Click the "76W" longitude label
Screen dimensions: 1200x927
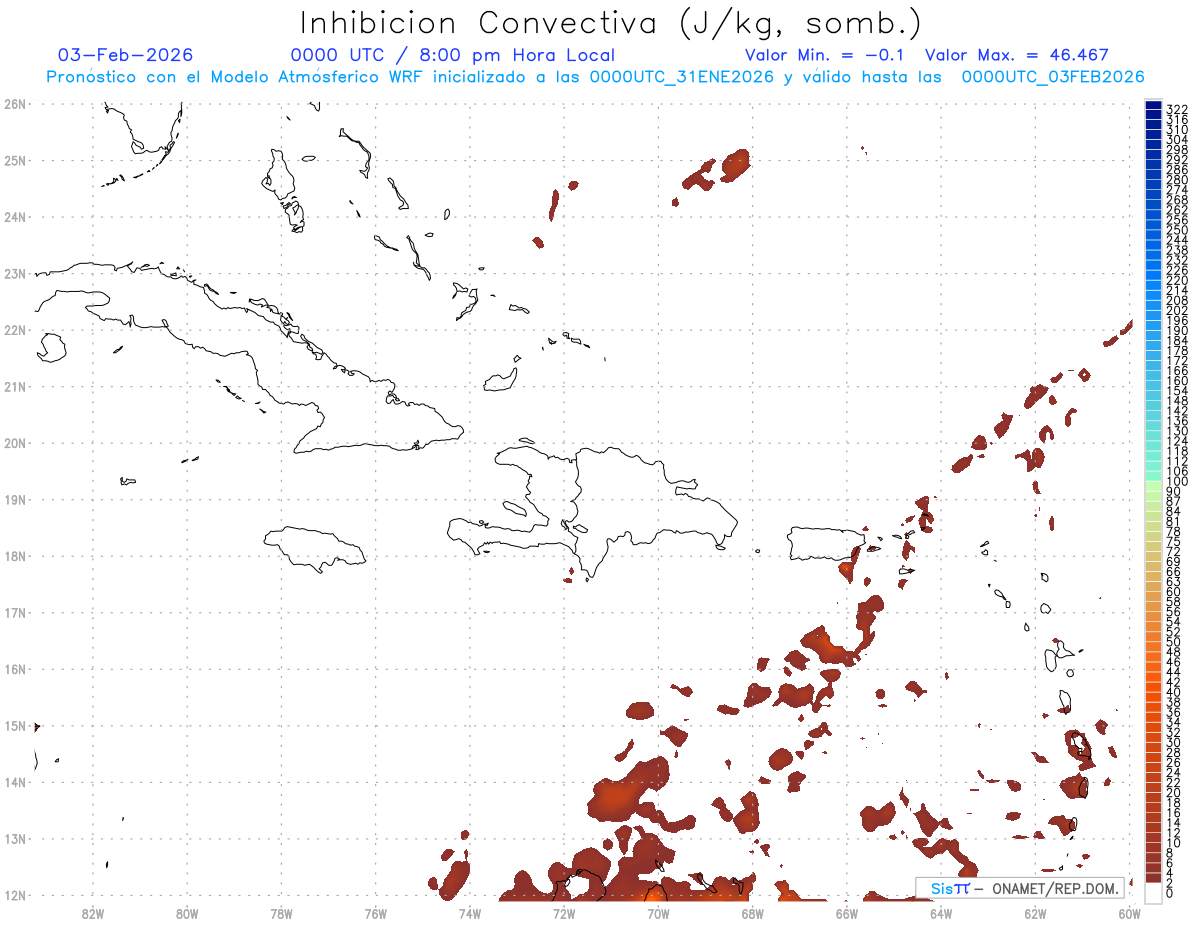(x=376, y=913)
